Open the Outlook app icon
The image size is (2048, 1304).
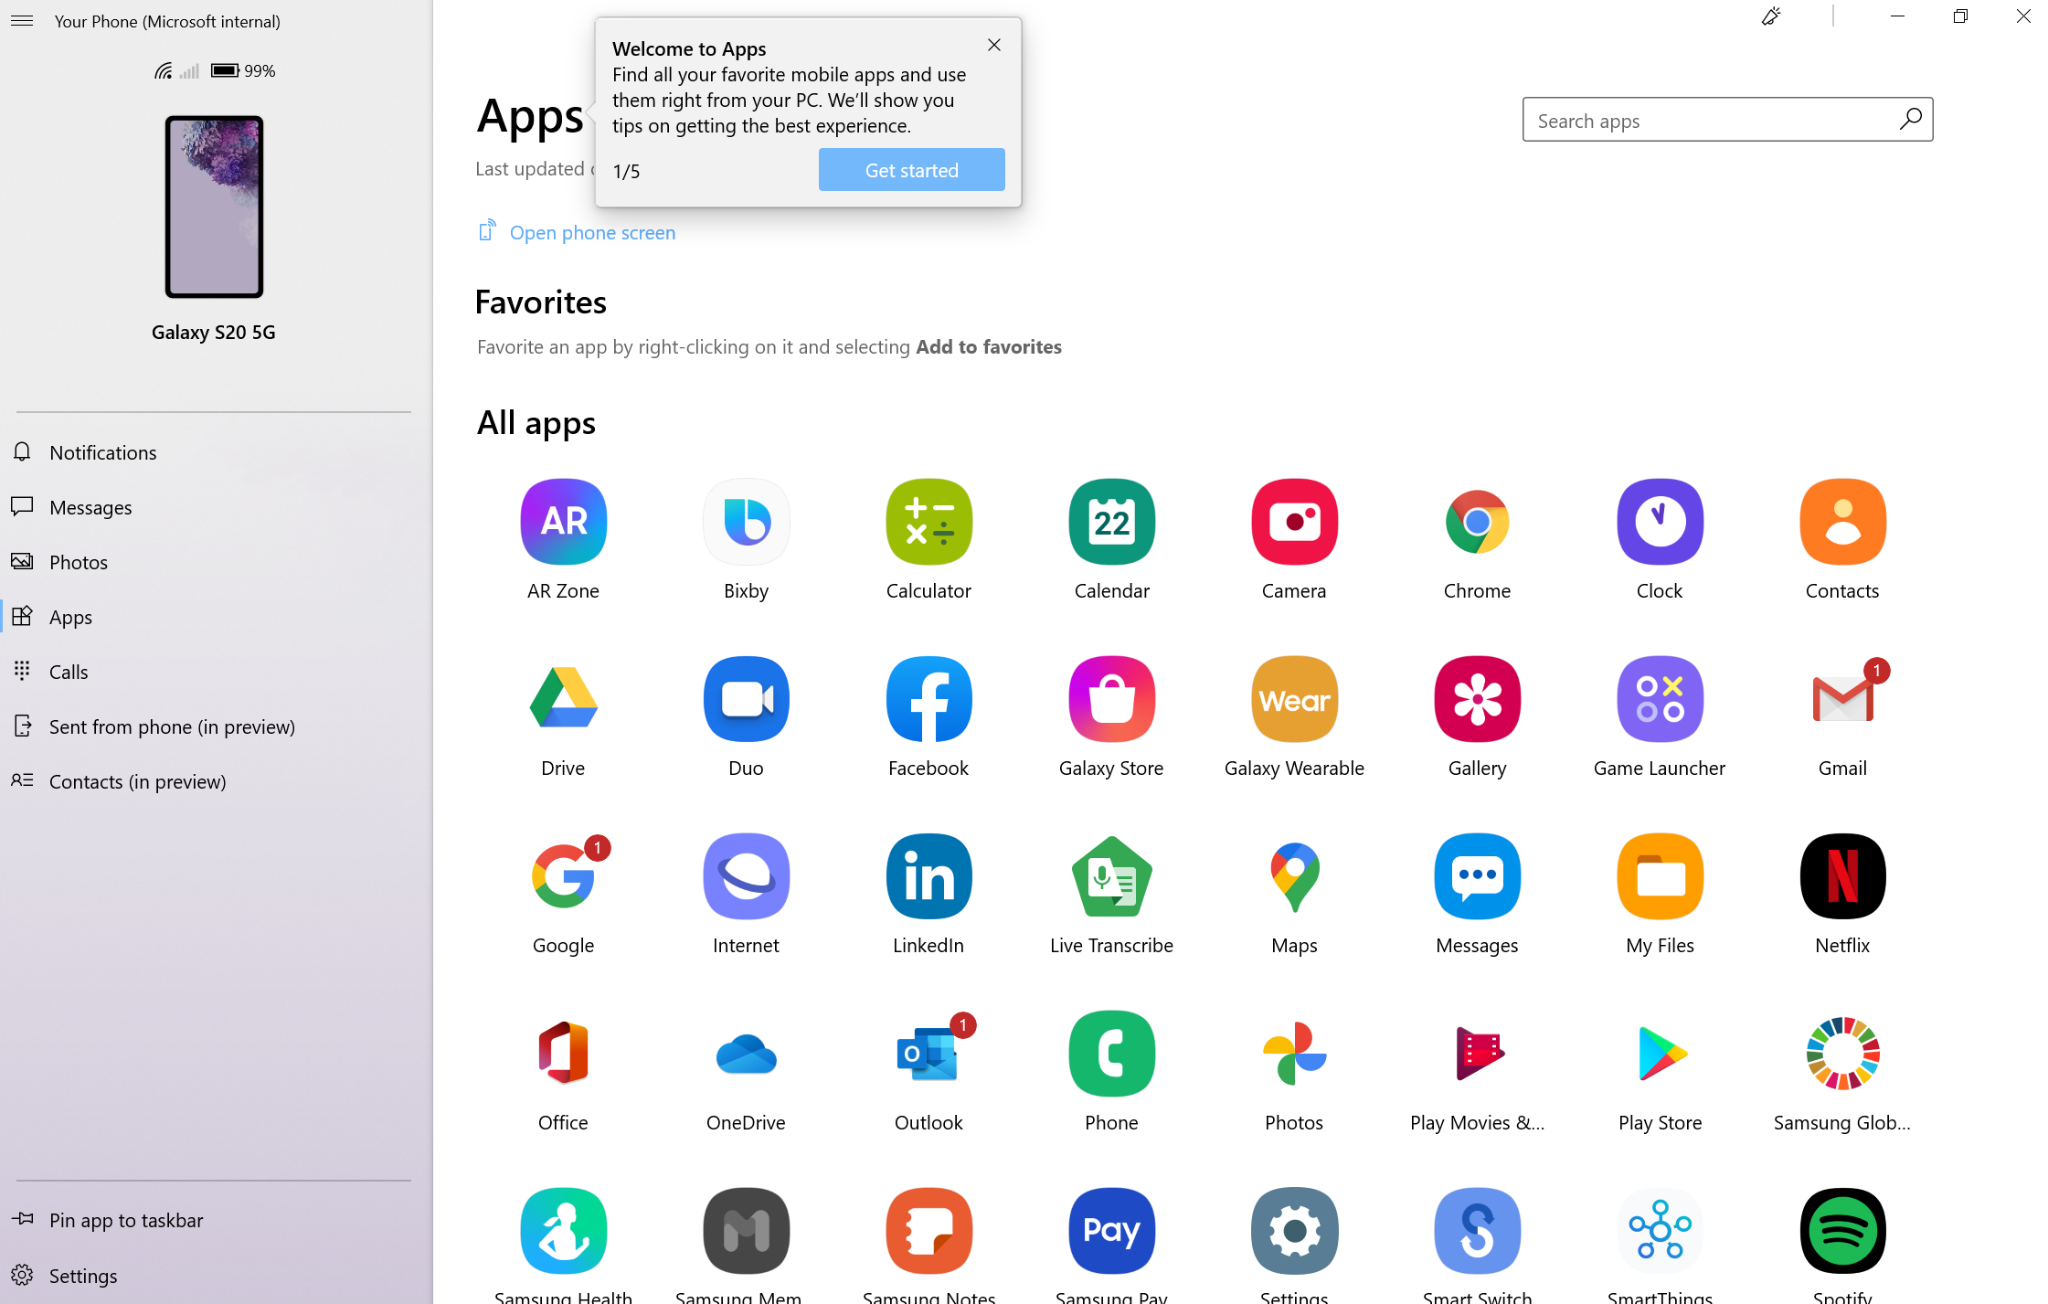(x=928, y=1054)
